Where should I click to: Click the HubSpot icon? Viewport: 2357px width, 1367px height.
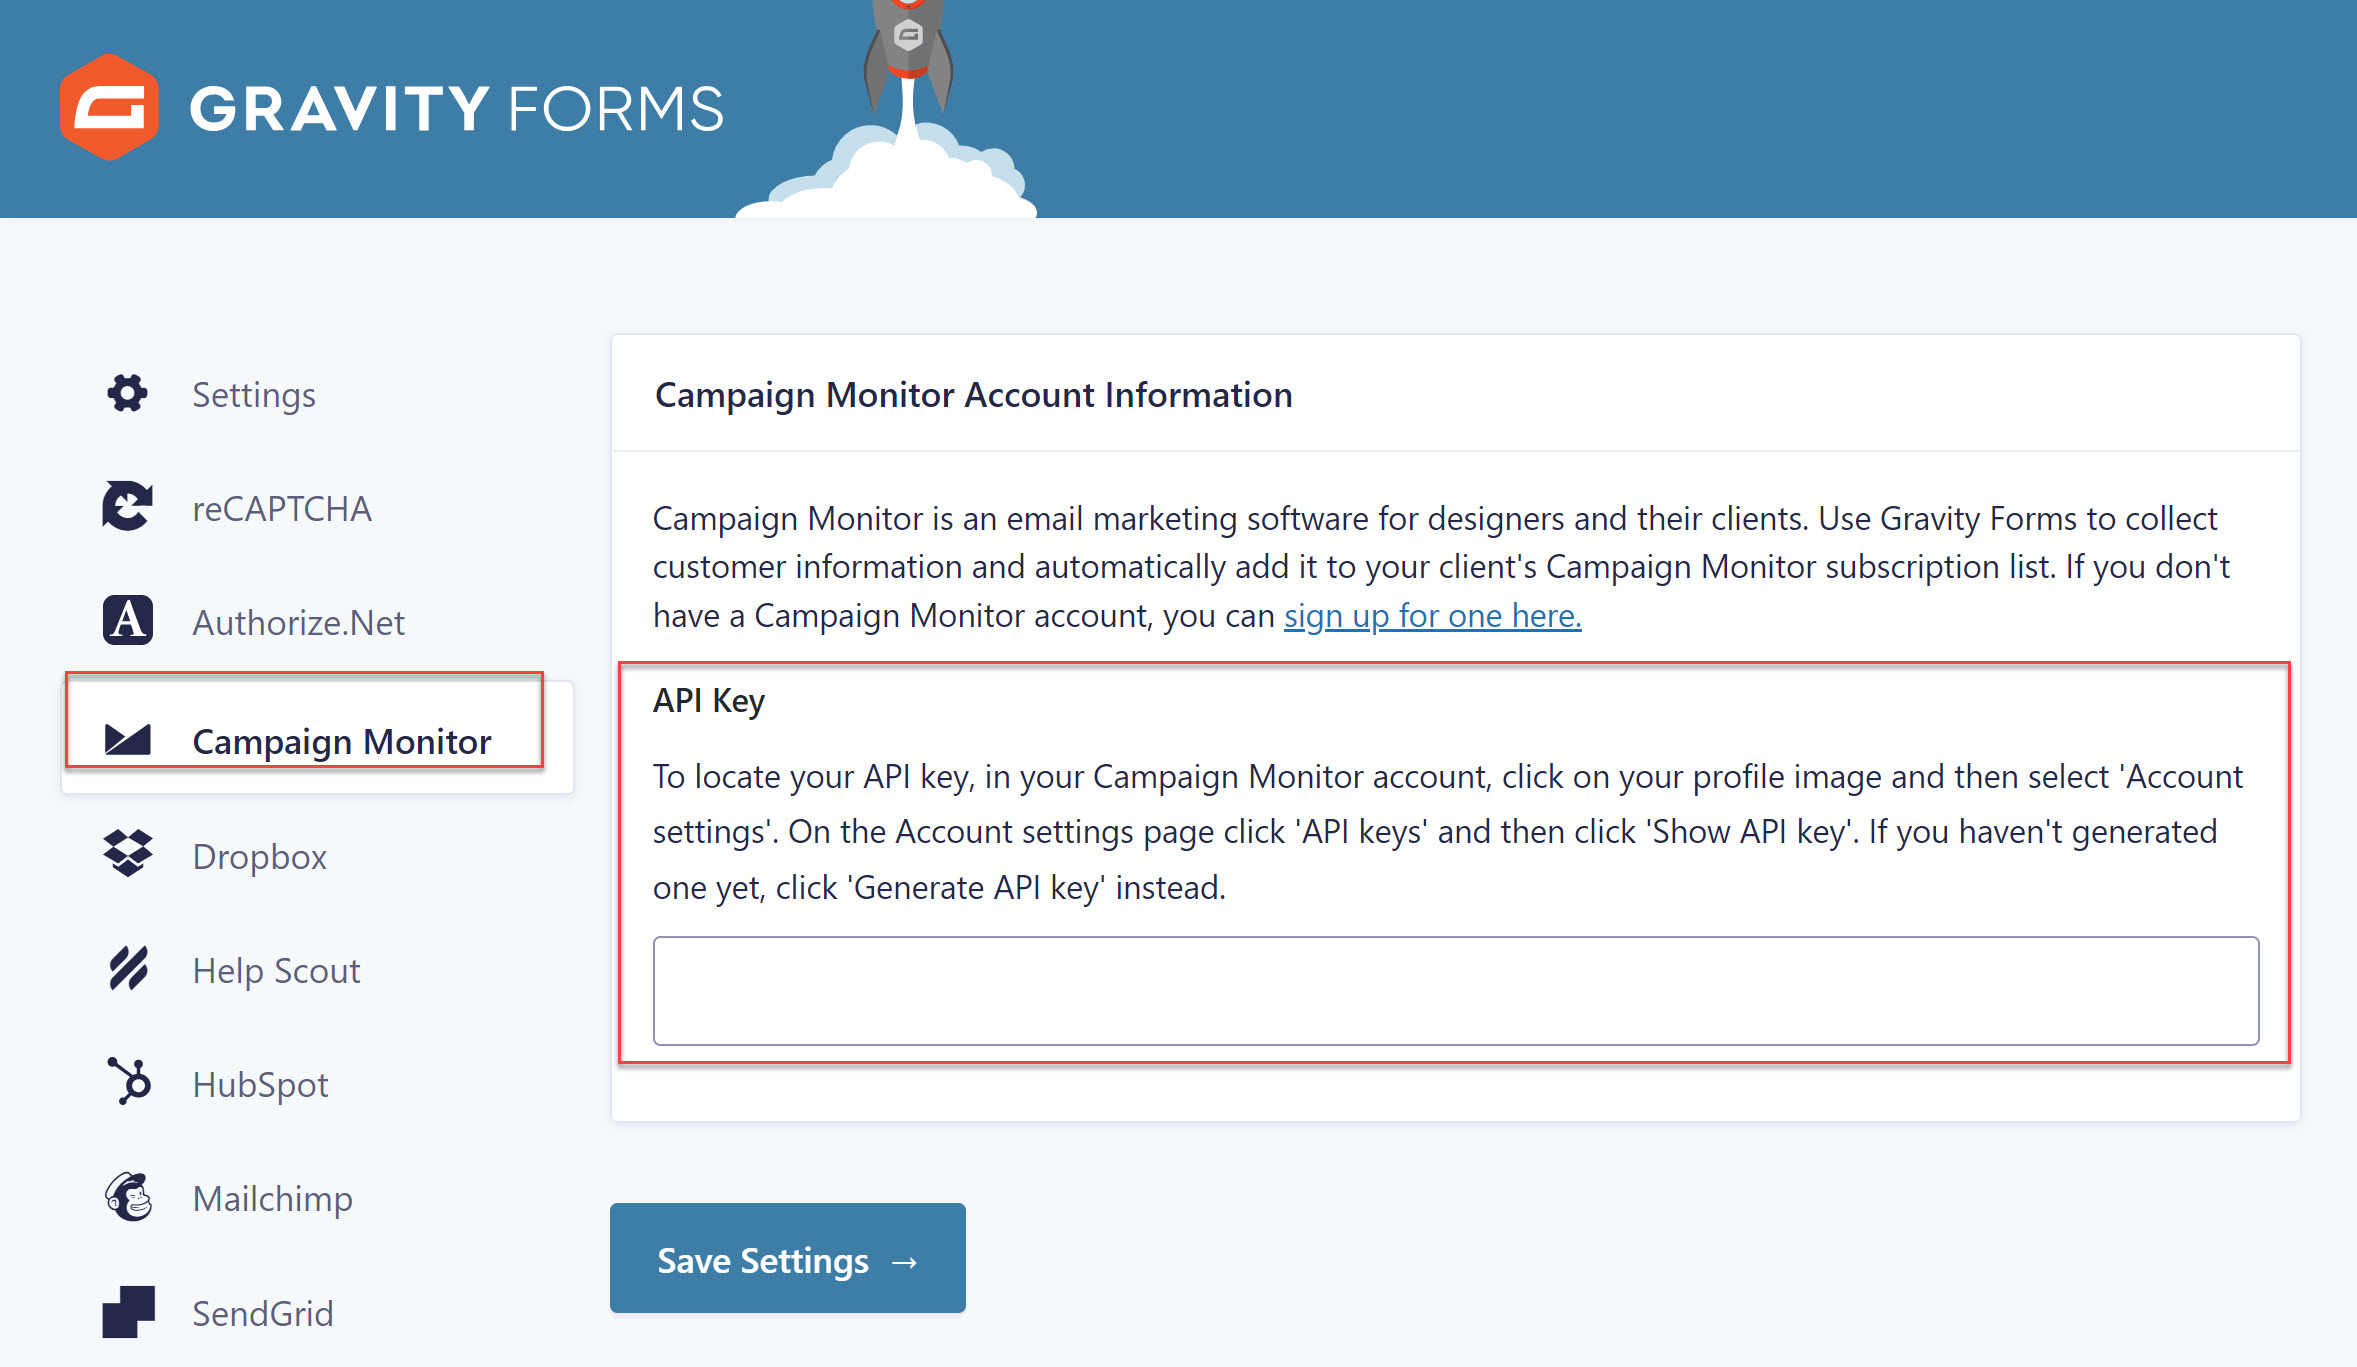click(129, 1081)
